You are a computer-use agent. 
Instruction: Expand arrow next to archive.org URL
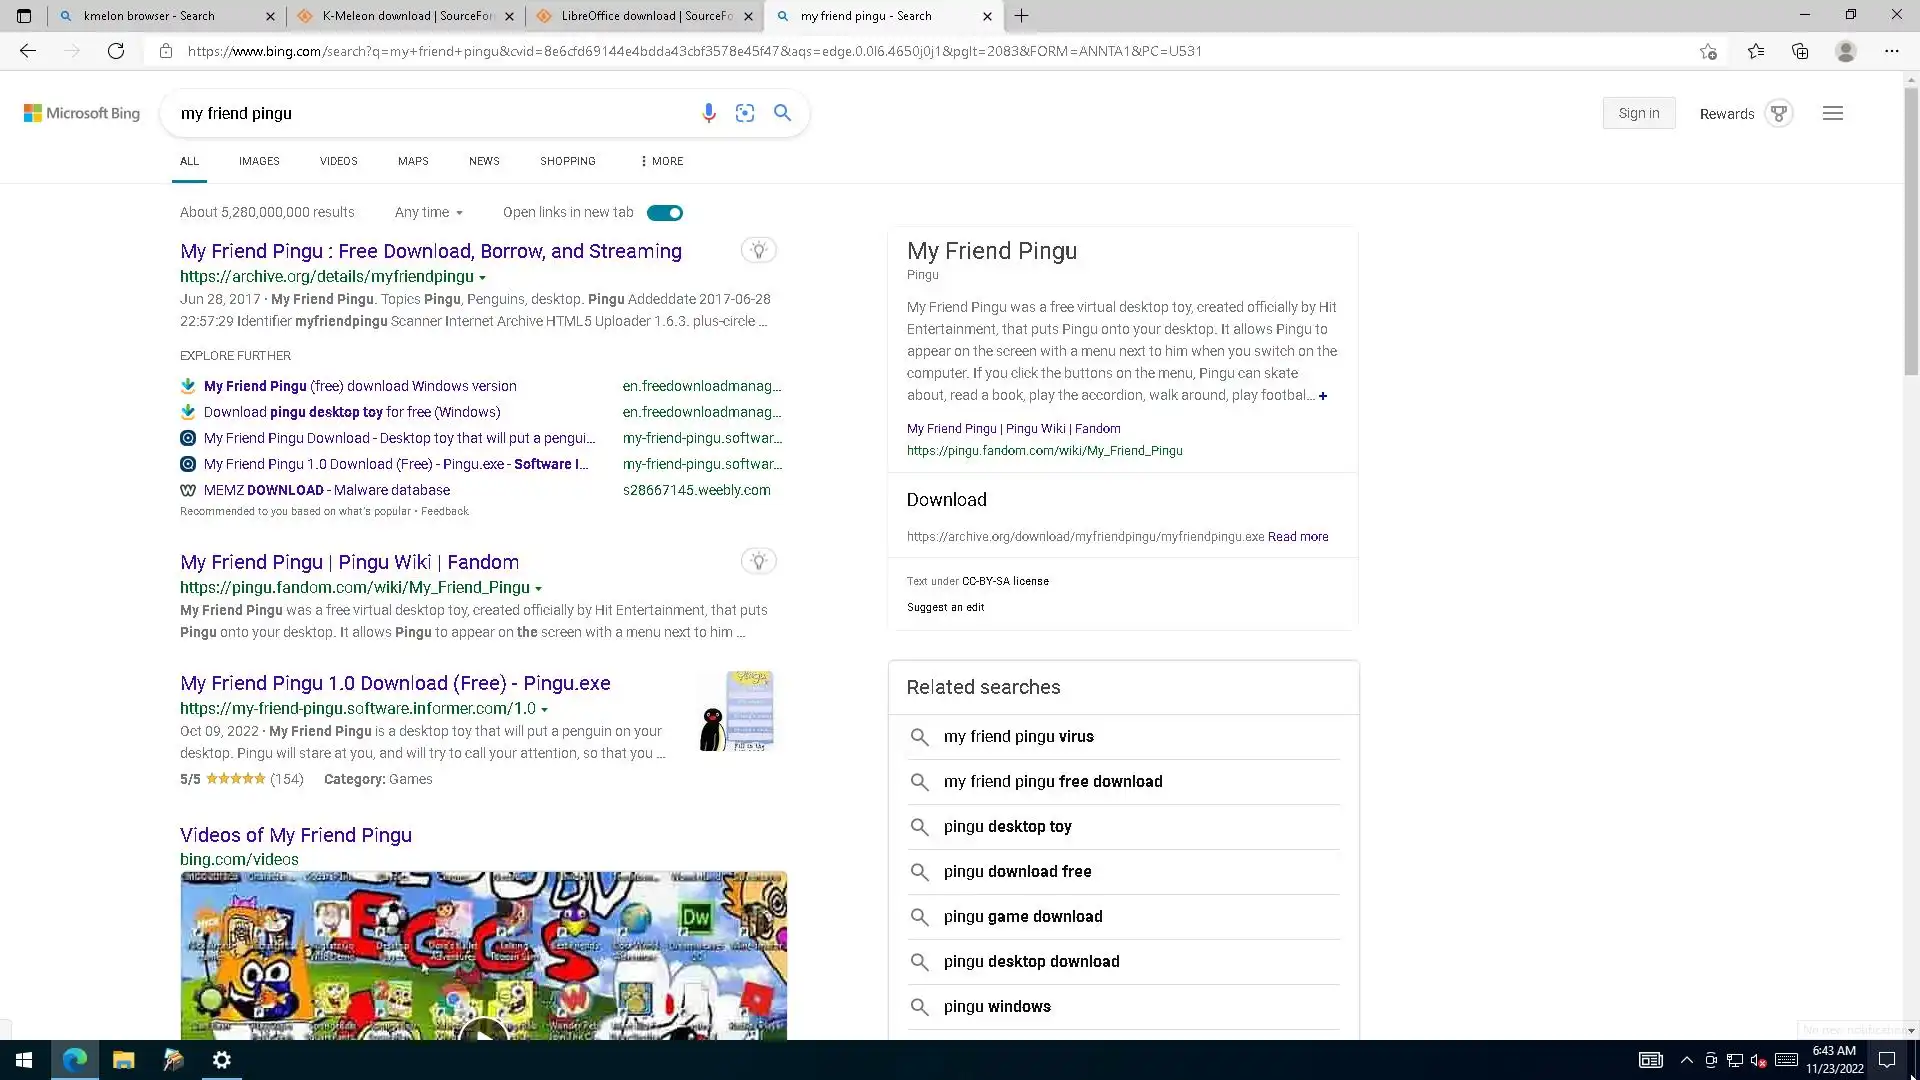coord(482,277)
